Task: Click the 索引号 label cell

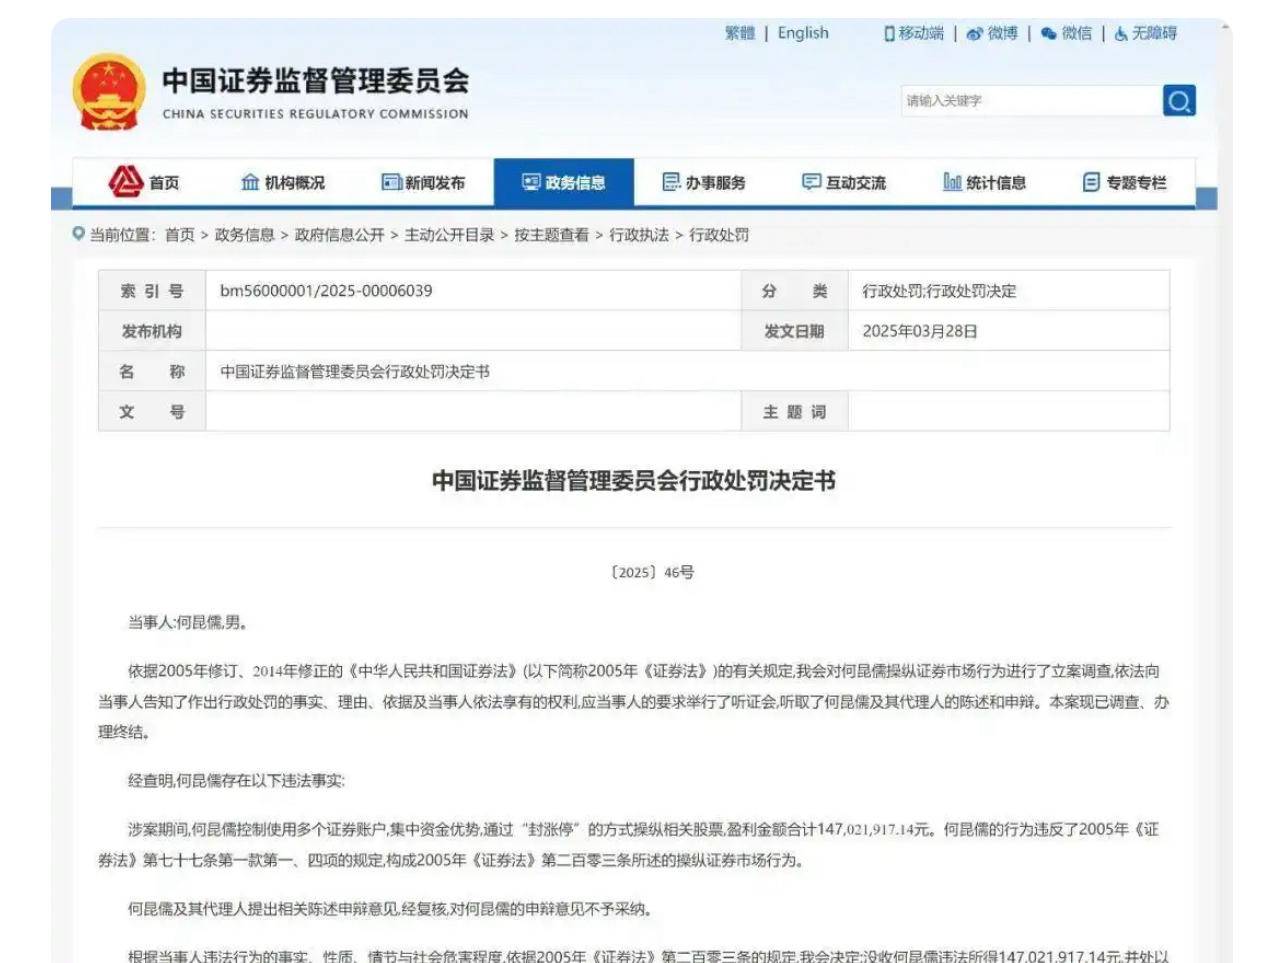Action: click(152, 291)
